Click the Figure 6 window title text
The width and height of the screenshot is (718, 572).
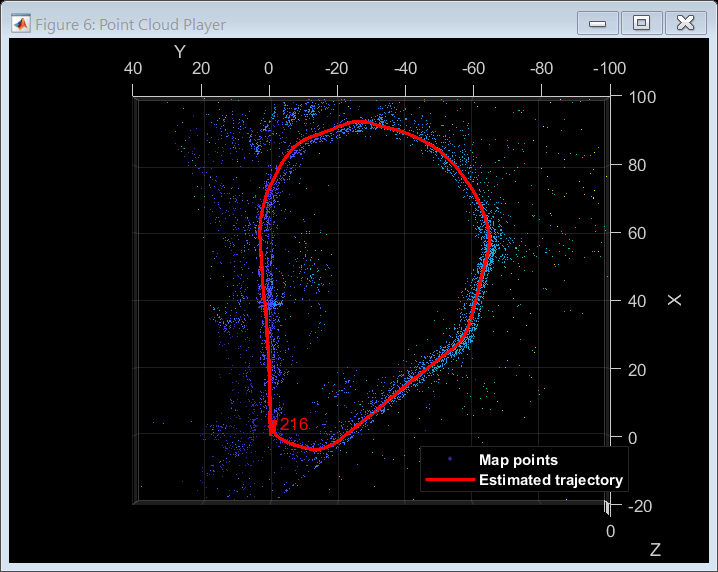[130, 24]
